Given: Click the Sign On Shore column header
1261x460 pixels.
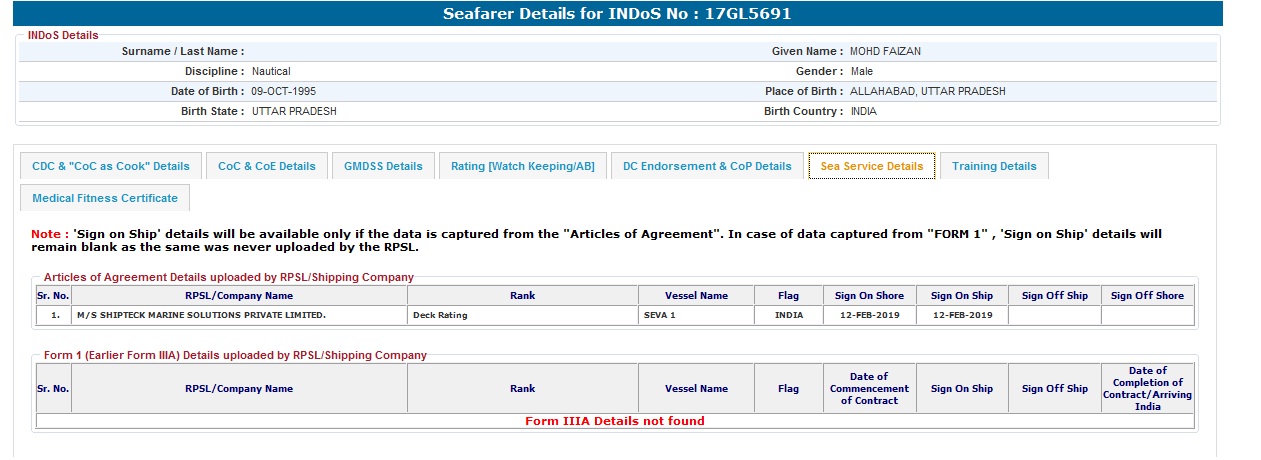Looking at the screenshot, I should click(x=869, y=295).
